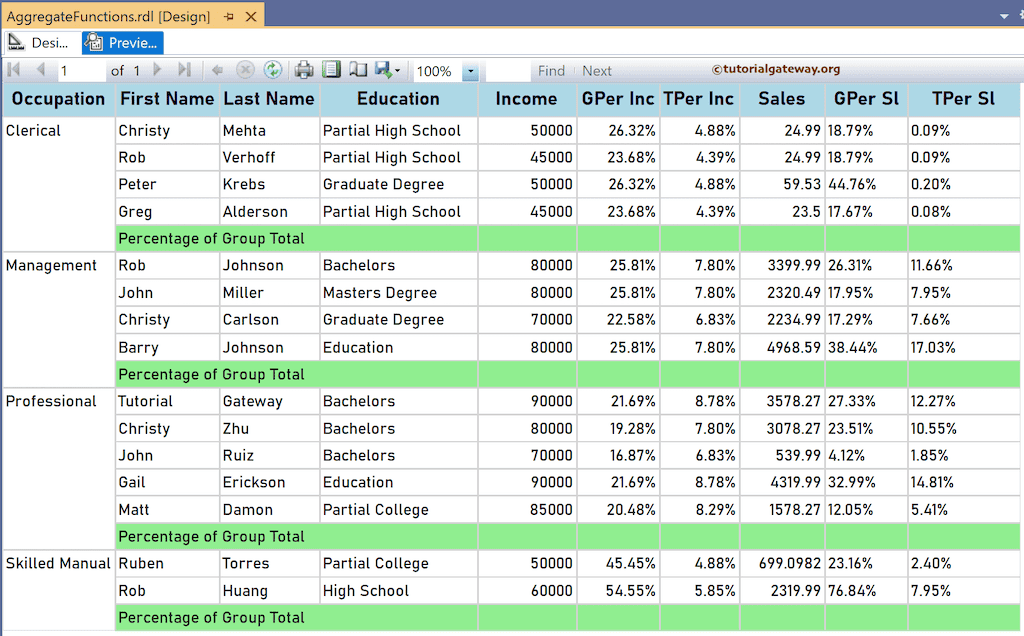Switch to the Design tab
The image size is (1024, 636).
coord(40,42)
